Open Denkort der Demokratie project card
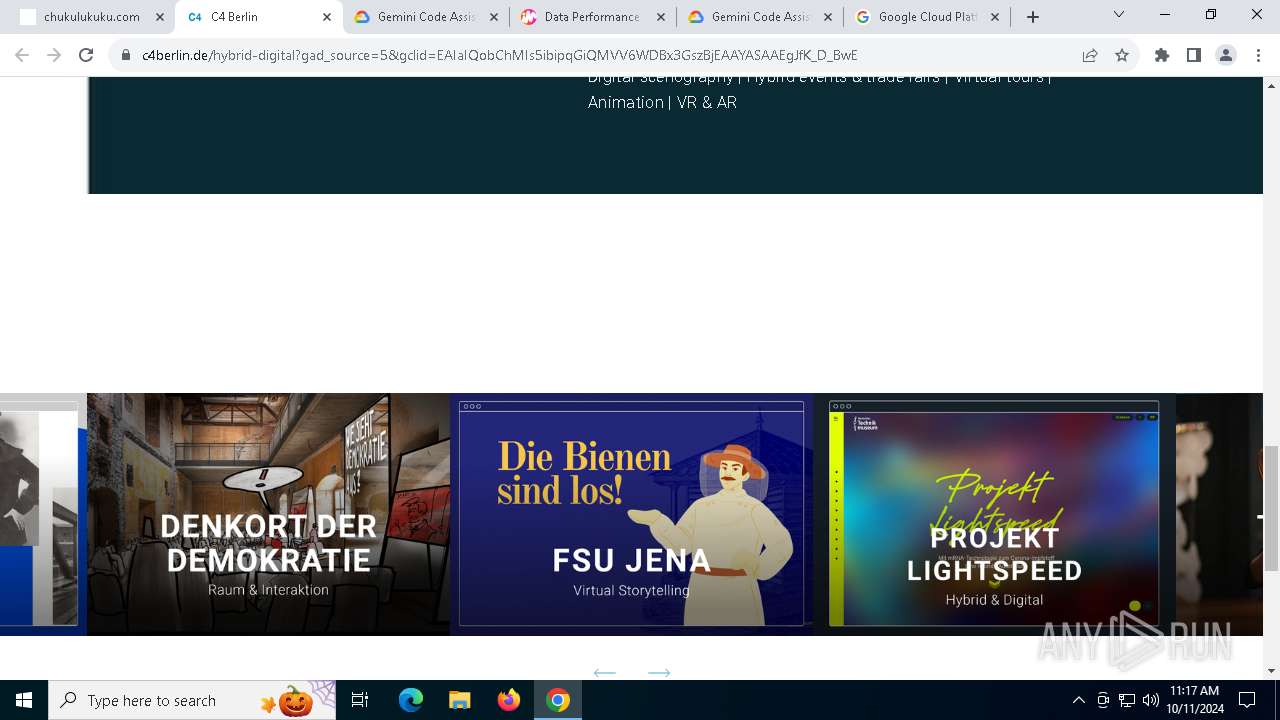 268,514
